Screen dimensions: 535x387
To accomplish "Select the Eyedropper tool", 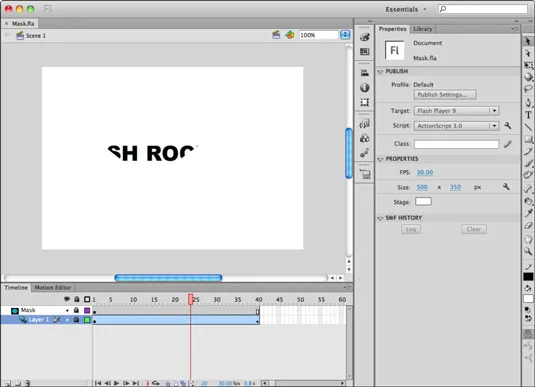I will pos(528,213).
